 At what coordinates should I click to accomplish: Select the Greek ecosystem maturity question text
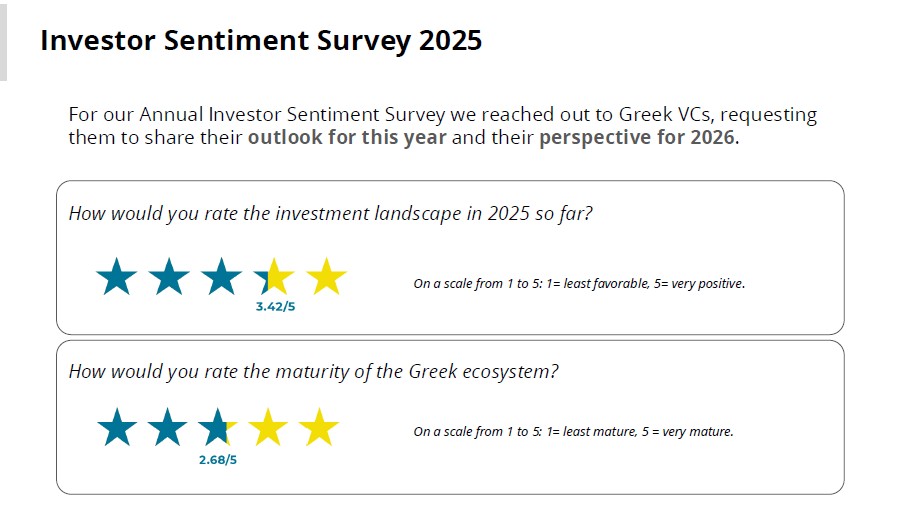tap(313, 372)
